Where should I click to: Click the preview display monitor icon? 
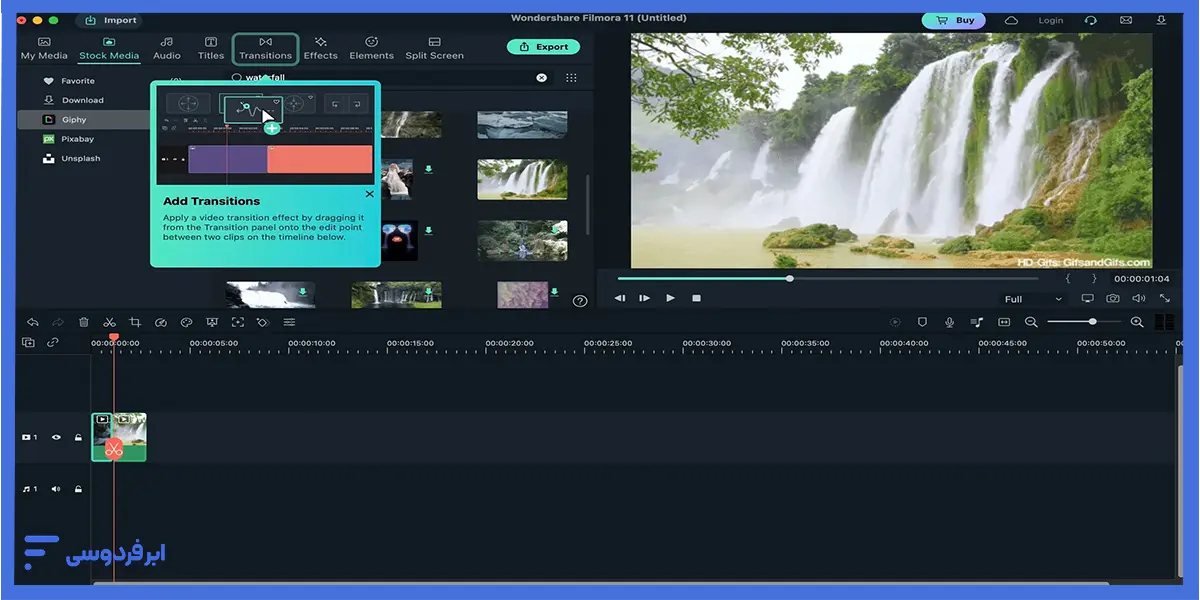[x=1088, y=298]
